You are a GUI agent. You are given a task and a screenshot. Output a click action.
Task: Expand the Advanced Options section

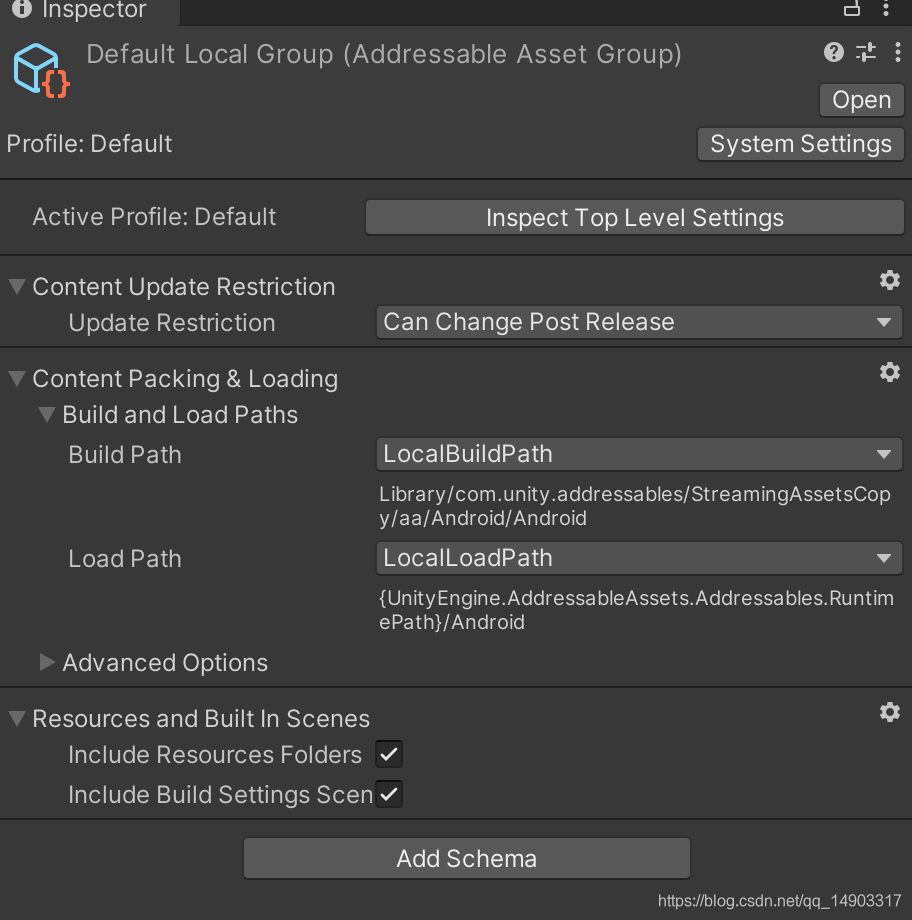(x=47, y=662)
